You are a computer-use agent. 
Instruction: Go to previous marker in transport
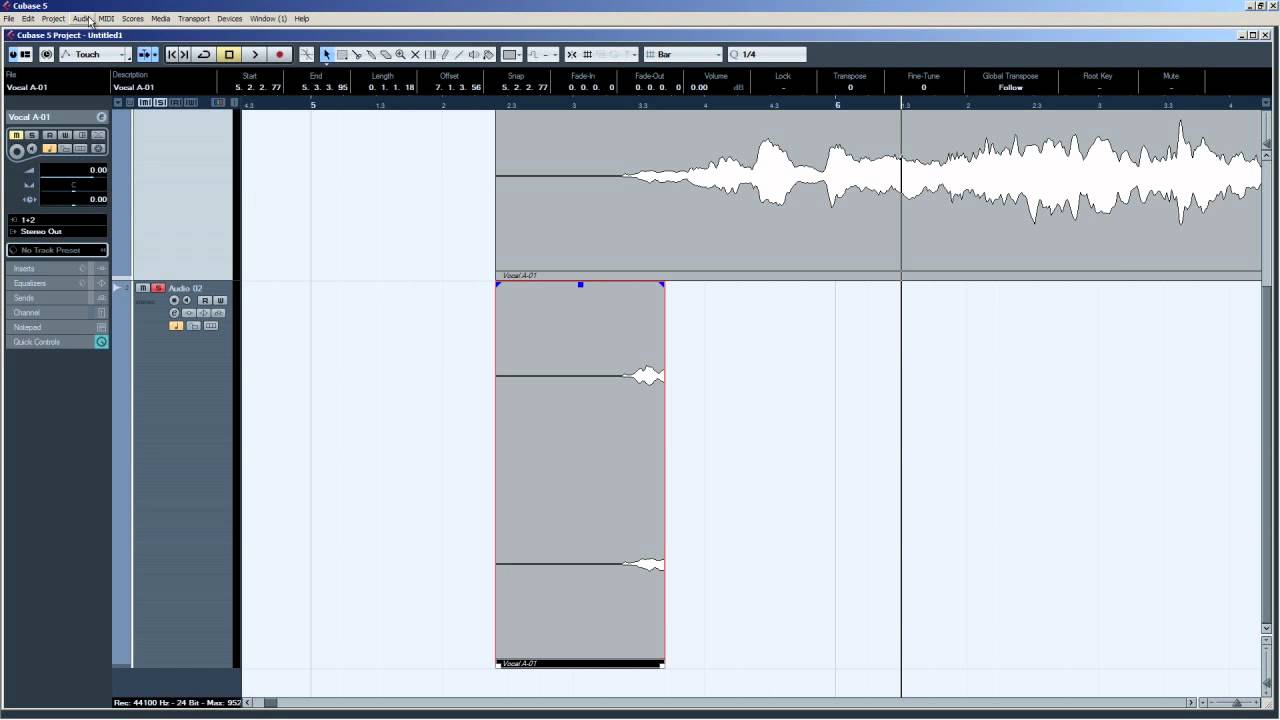[172, 54]
